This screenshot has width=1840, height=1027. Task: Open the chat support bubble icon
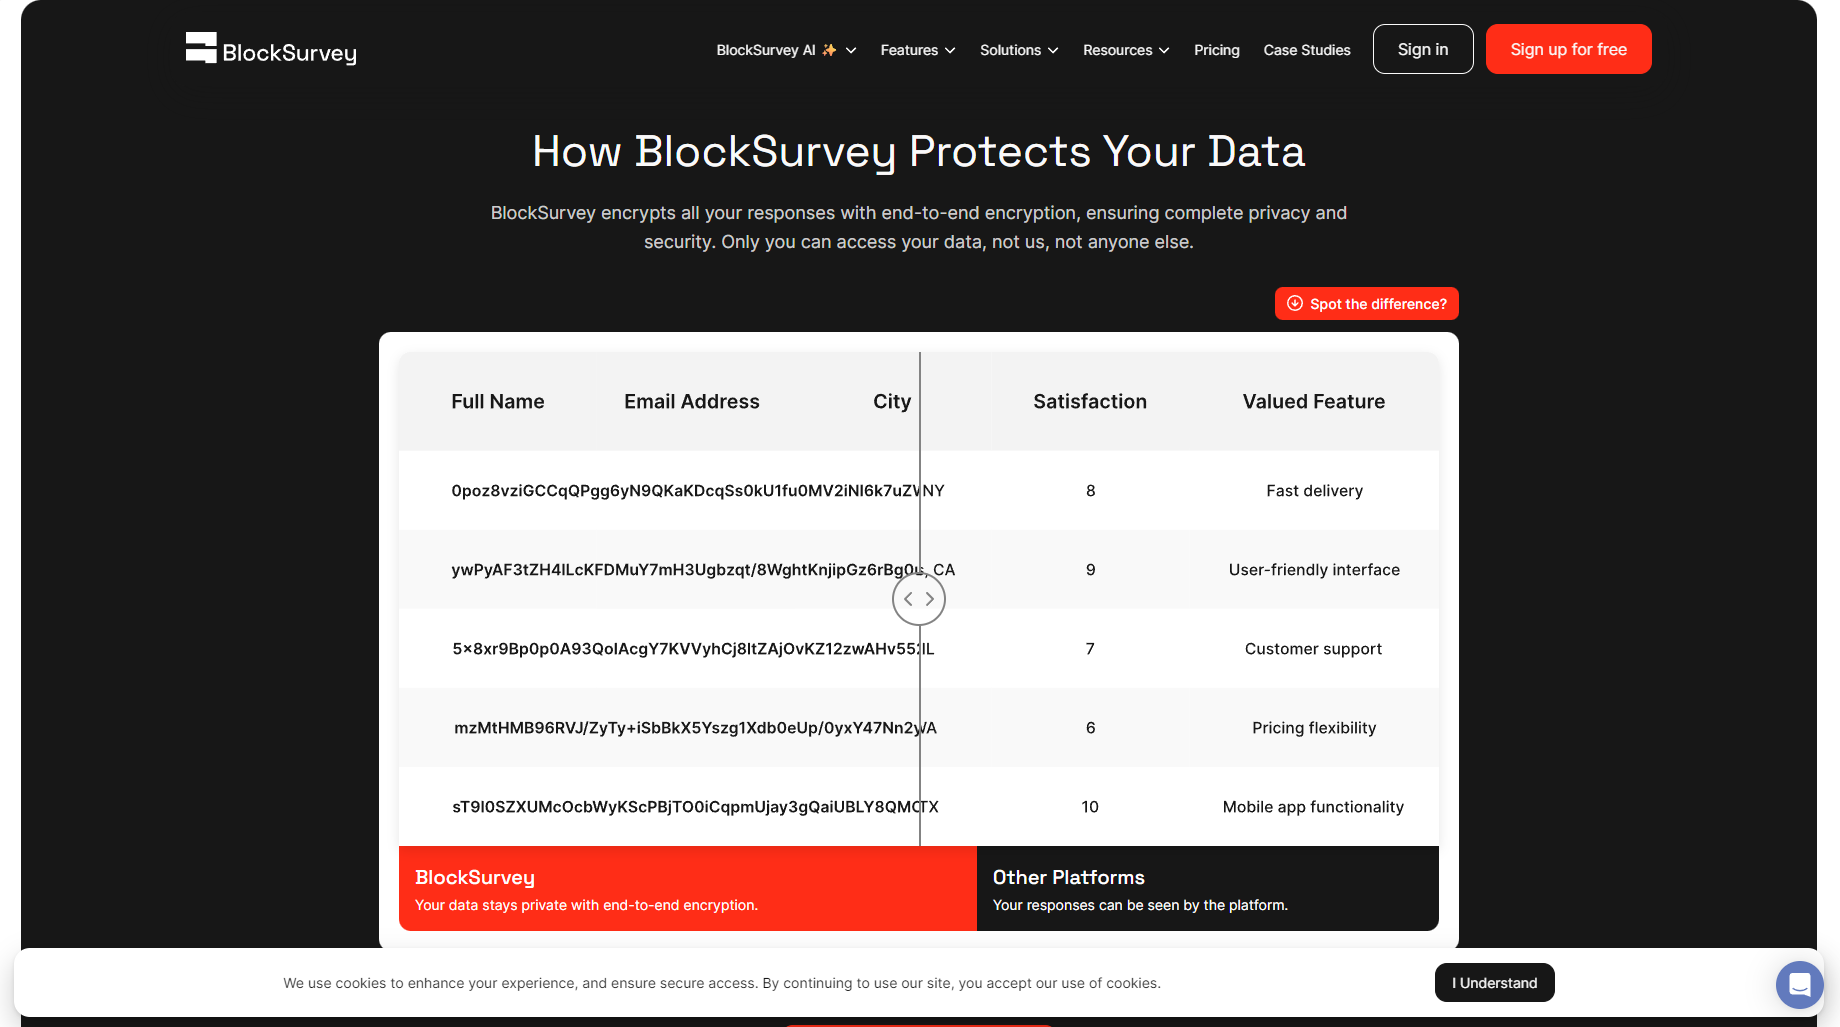(1799, 984)
